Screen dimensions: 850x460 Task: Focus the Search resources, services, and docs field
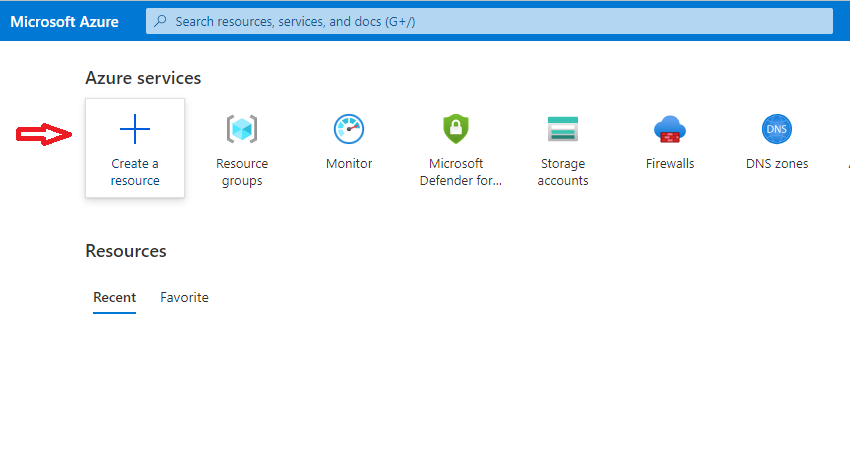[x=489, y=21]
